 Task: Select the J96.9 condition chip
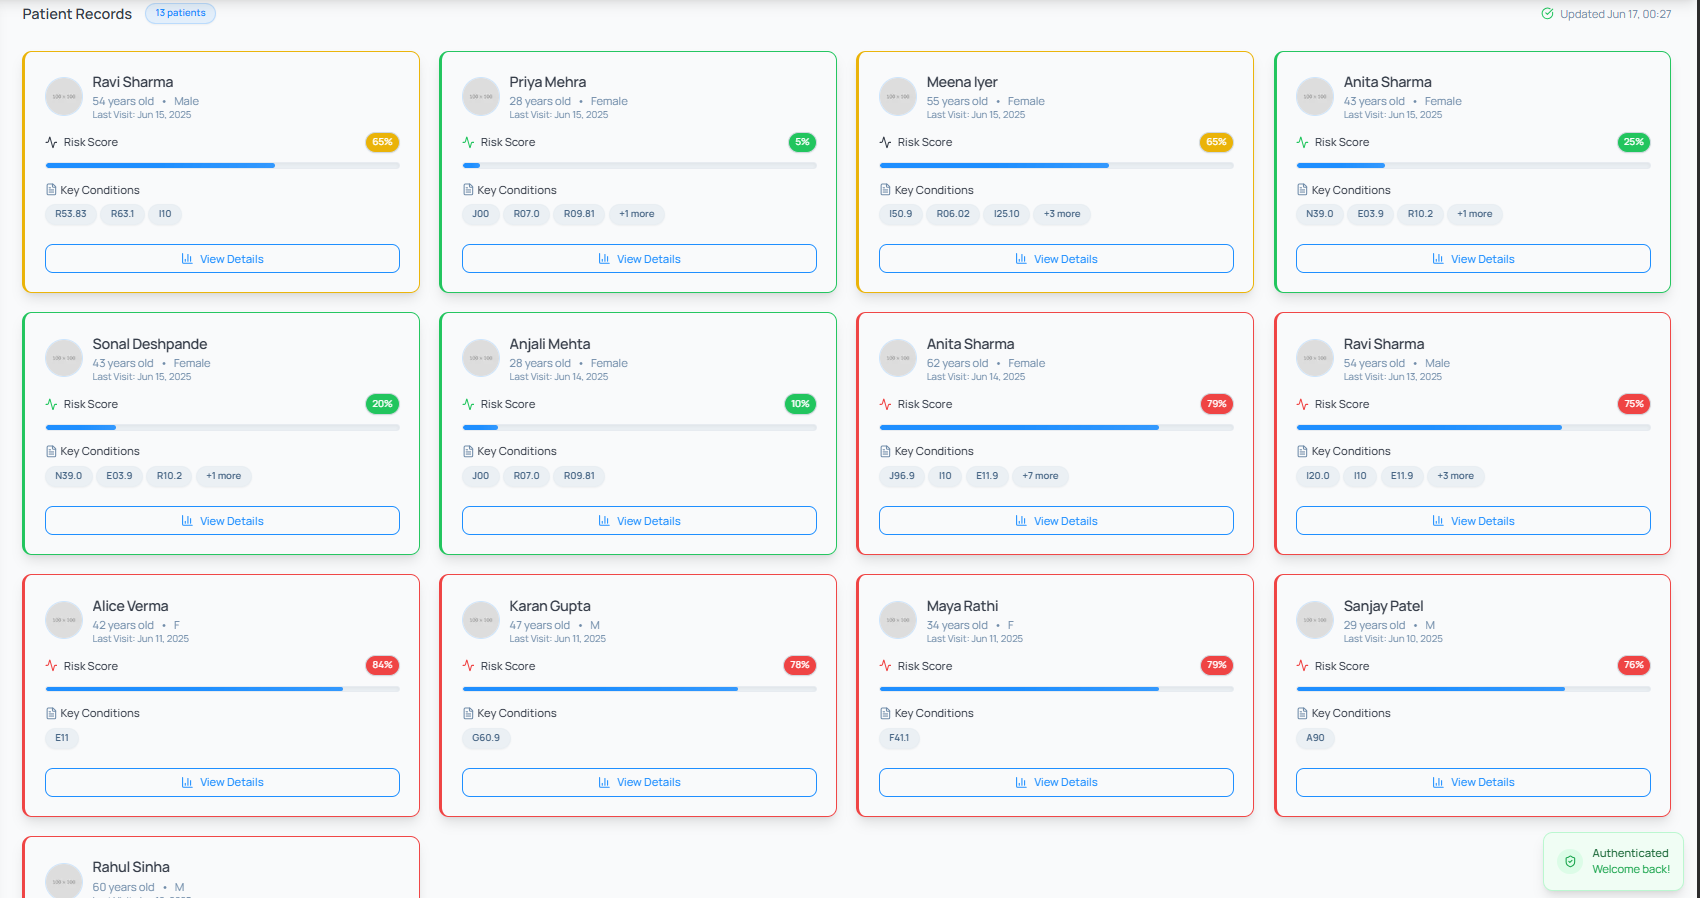tap(902, 476)
